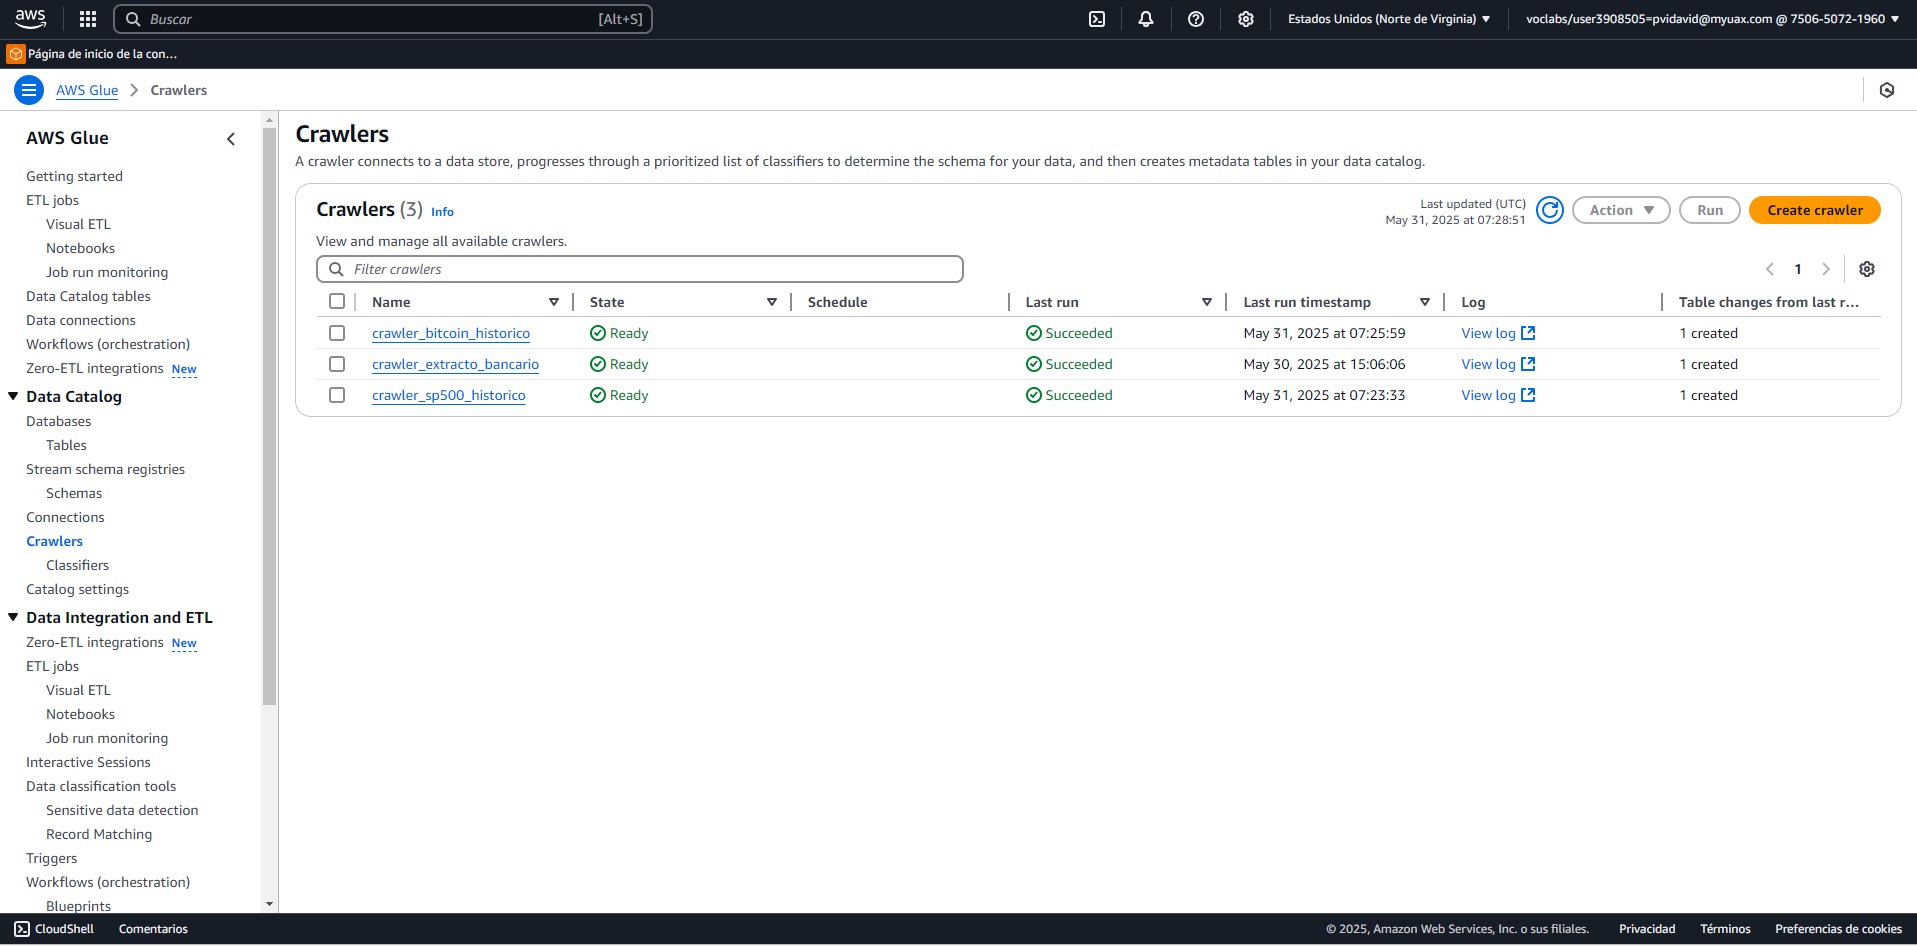Open the notifications bell
1917x946 pixels.
point(1146,19)
